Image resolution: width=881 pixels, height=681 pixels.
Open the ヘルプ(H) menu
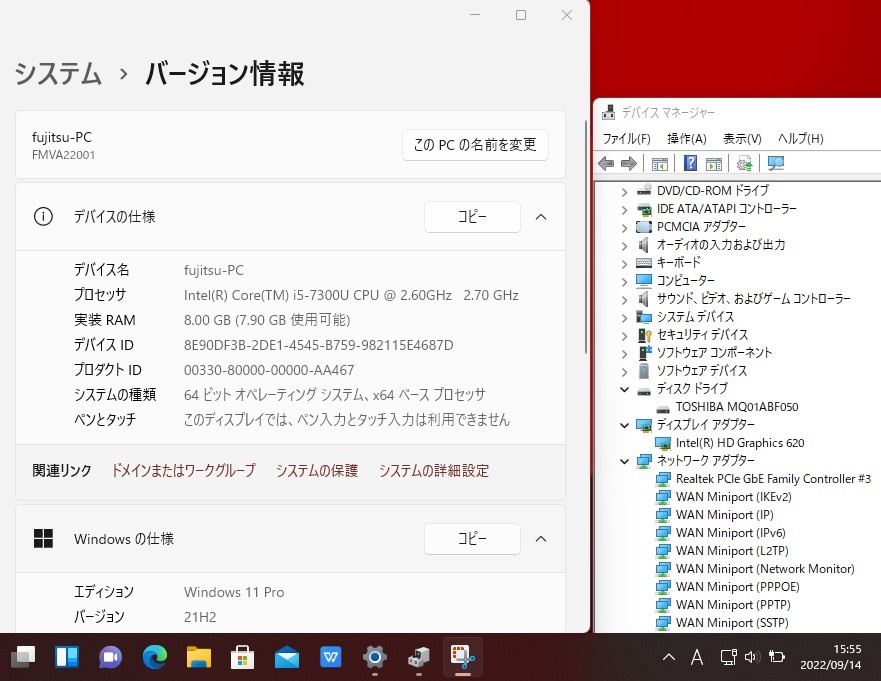[x=801, y=138]
